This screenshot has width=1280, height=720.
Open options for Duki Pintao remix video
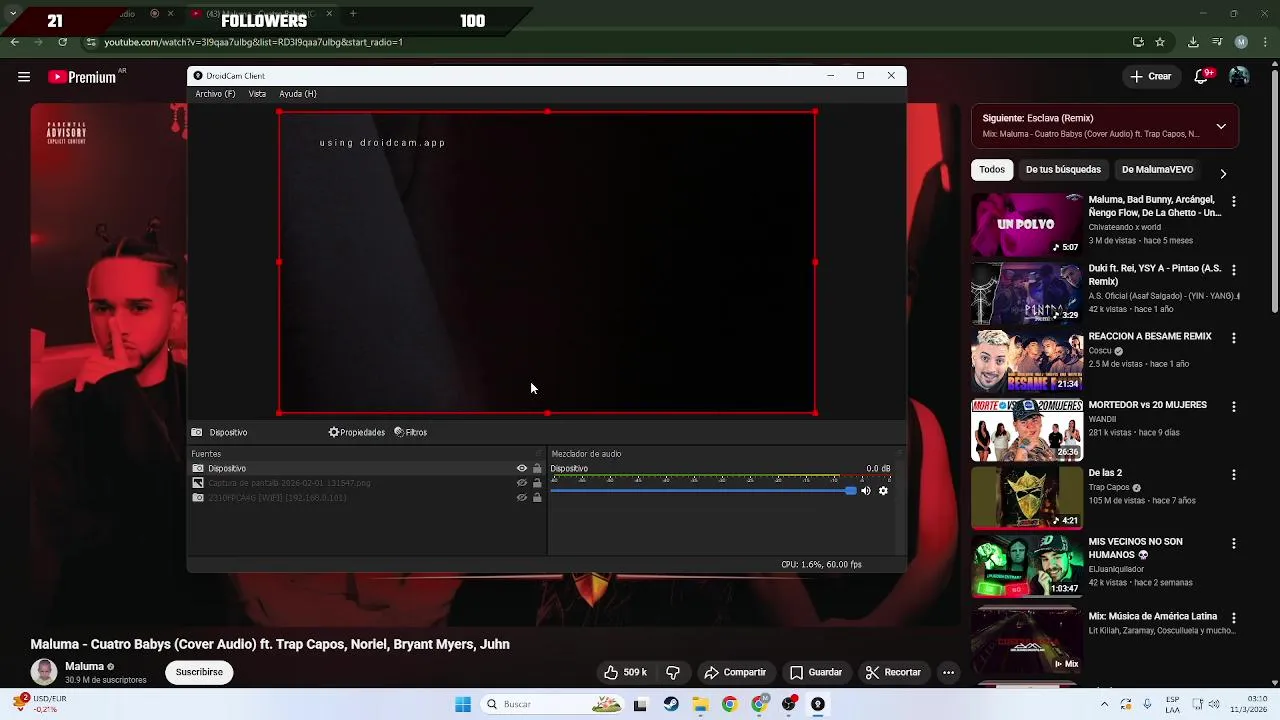point(1233,270)
